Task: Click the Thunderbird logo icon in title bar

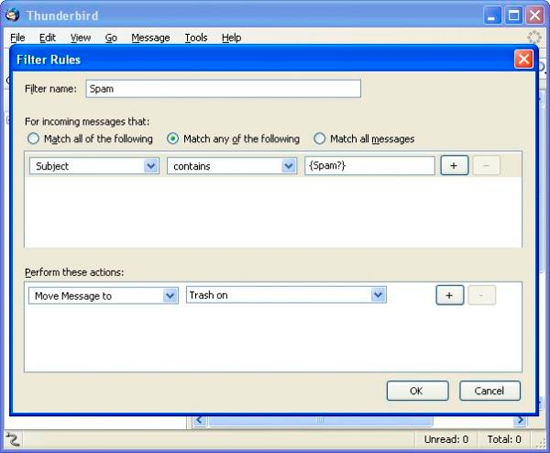Action: click(12, 15)
